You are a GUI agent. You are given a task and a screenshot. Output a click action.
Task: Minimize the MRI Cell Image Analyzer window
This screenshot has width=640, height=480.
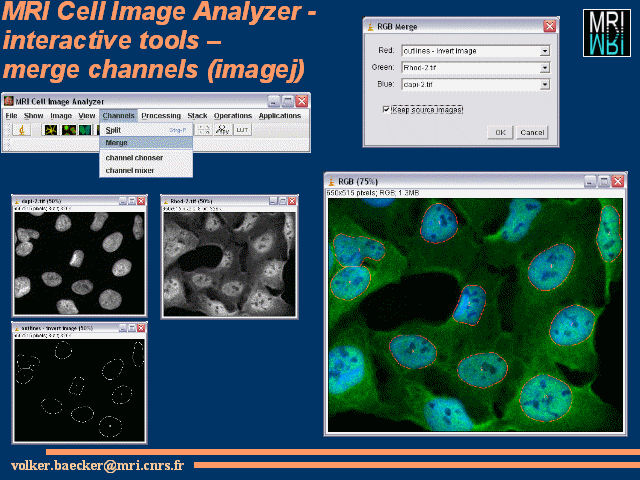274,101
